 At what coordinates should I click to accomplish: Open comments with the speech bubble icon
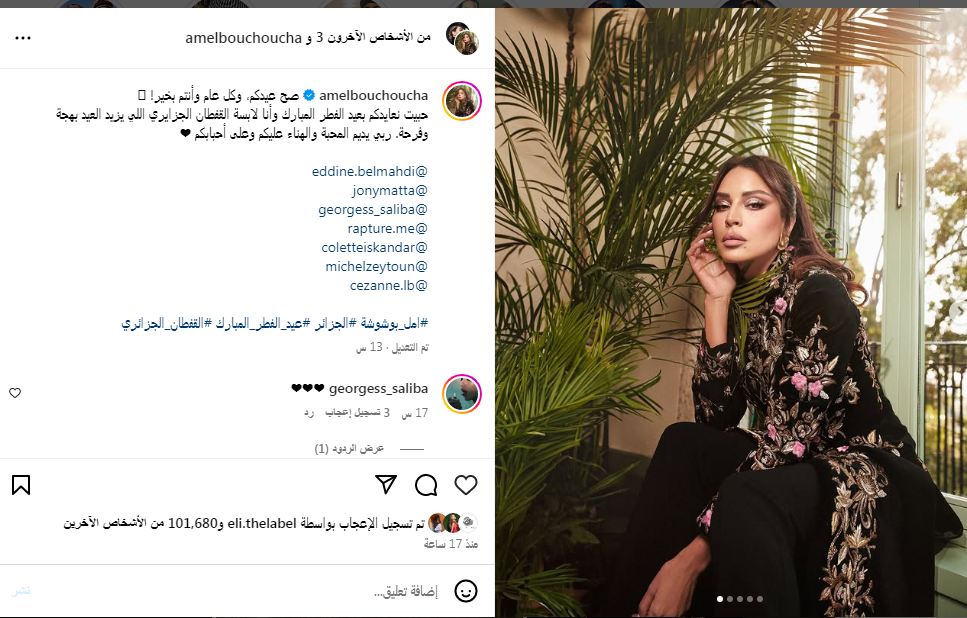(426, 485)
